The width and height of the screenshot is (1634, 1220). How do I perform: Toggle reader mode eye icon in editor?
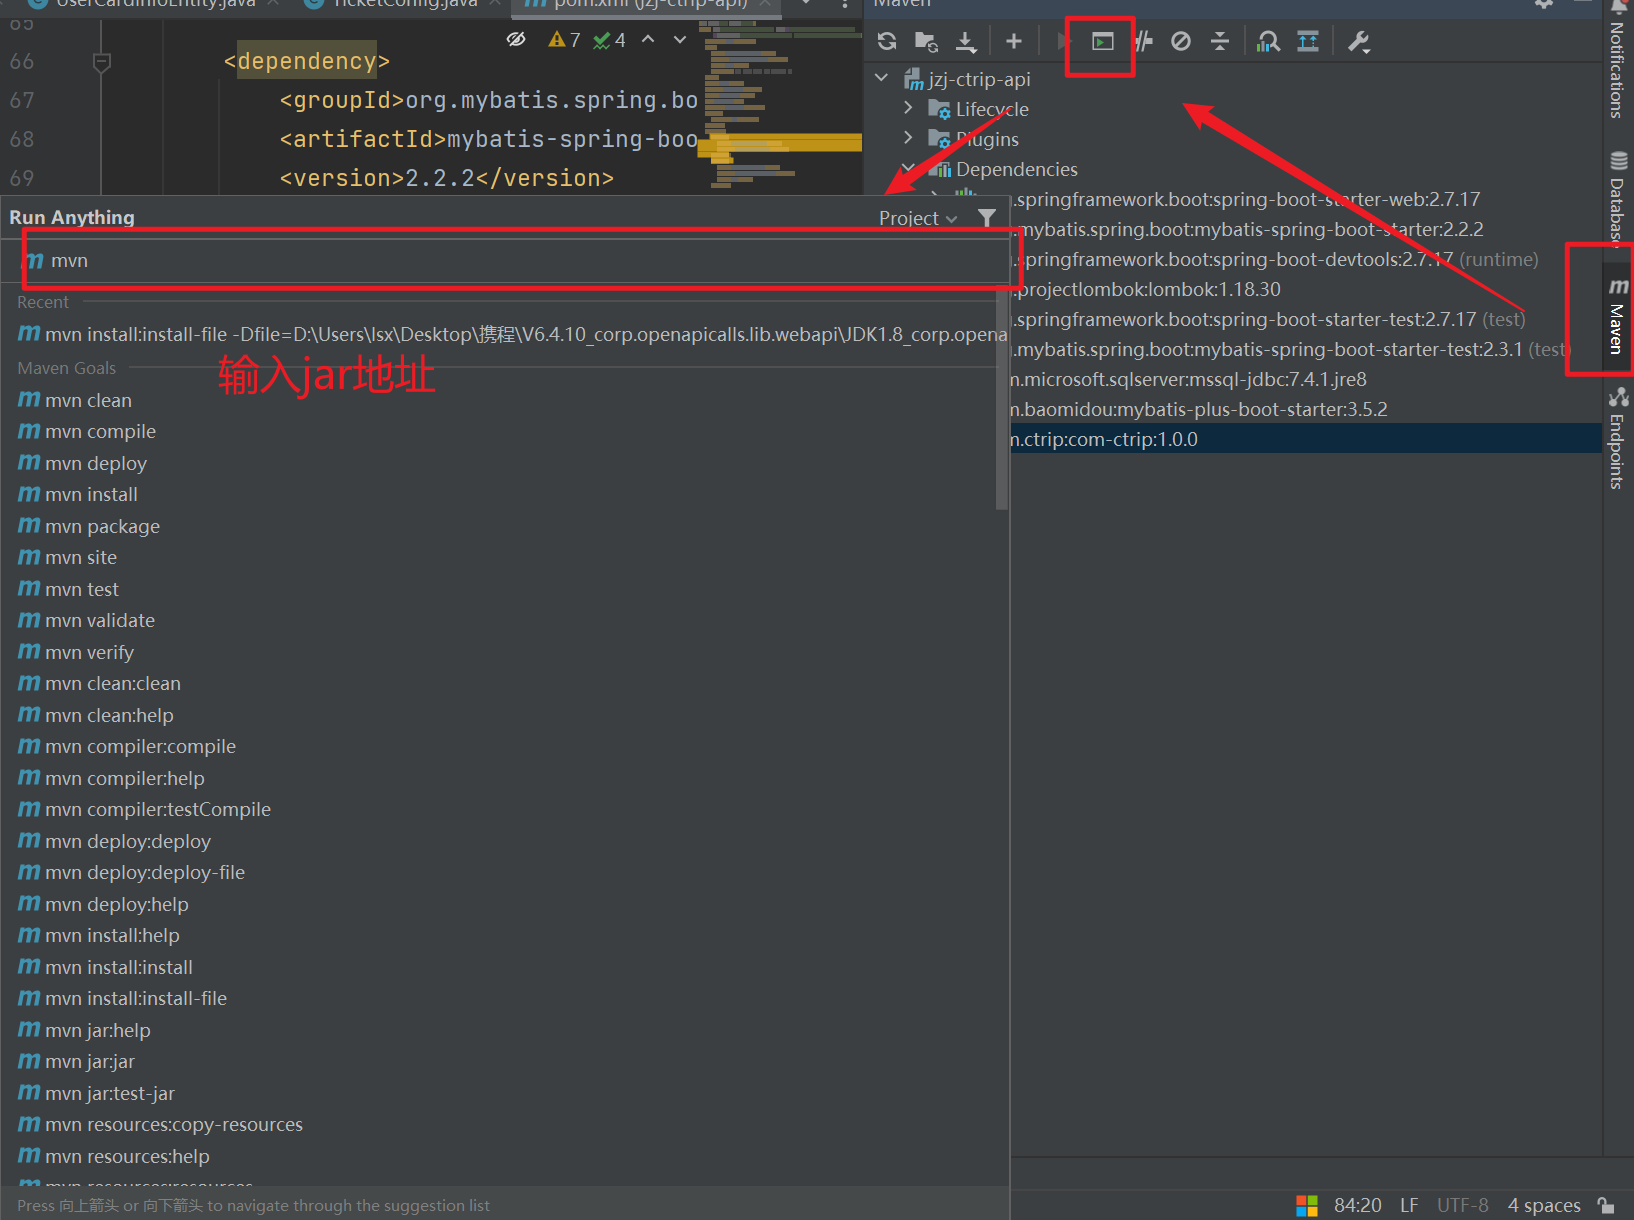click(516, 40)
